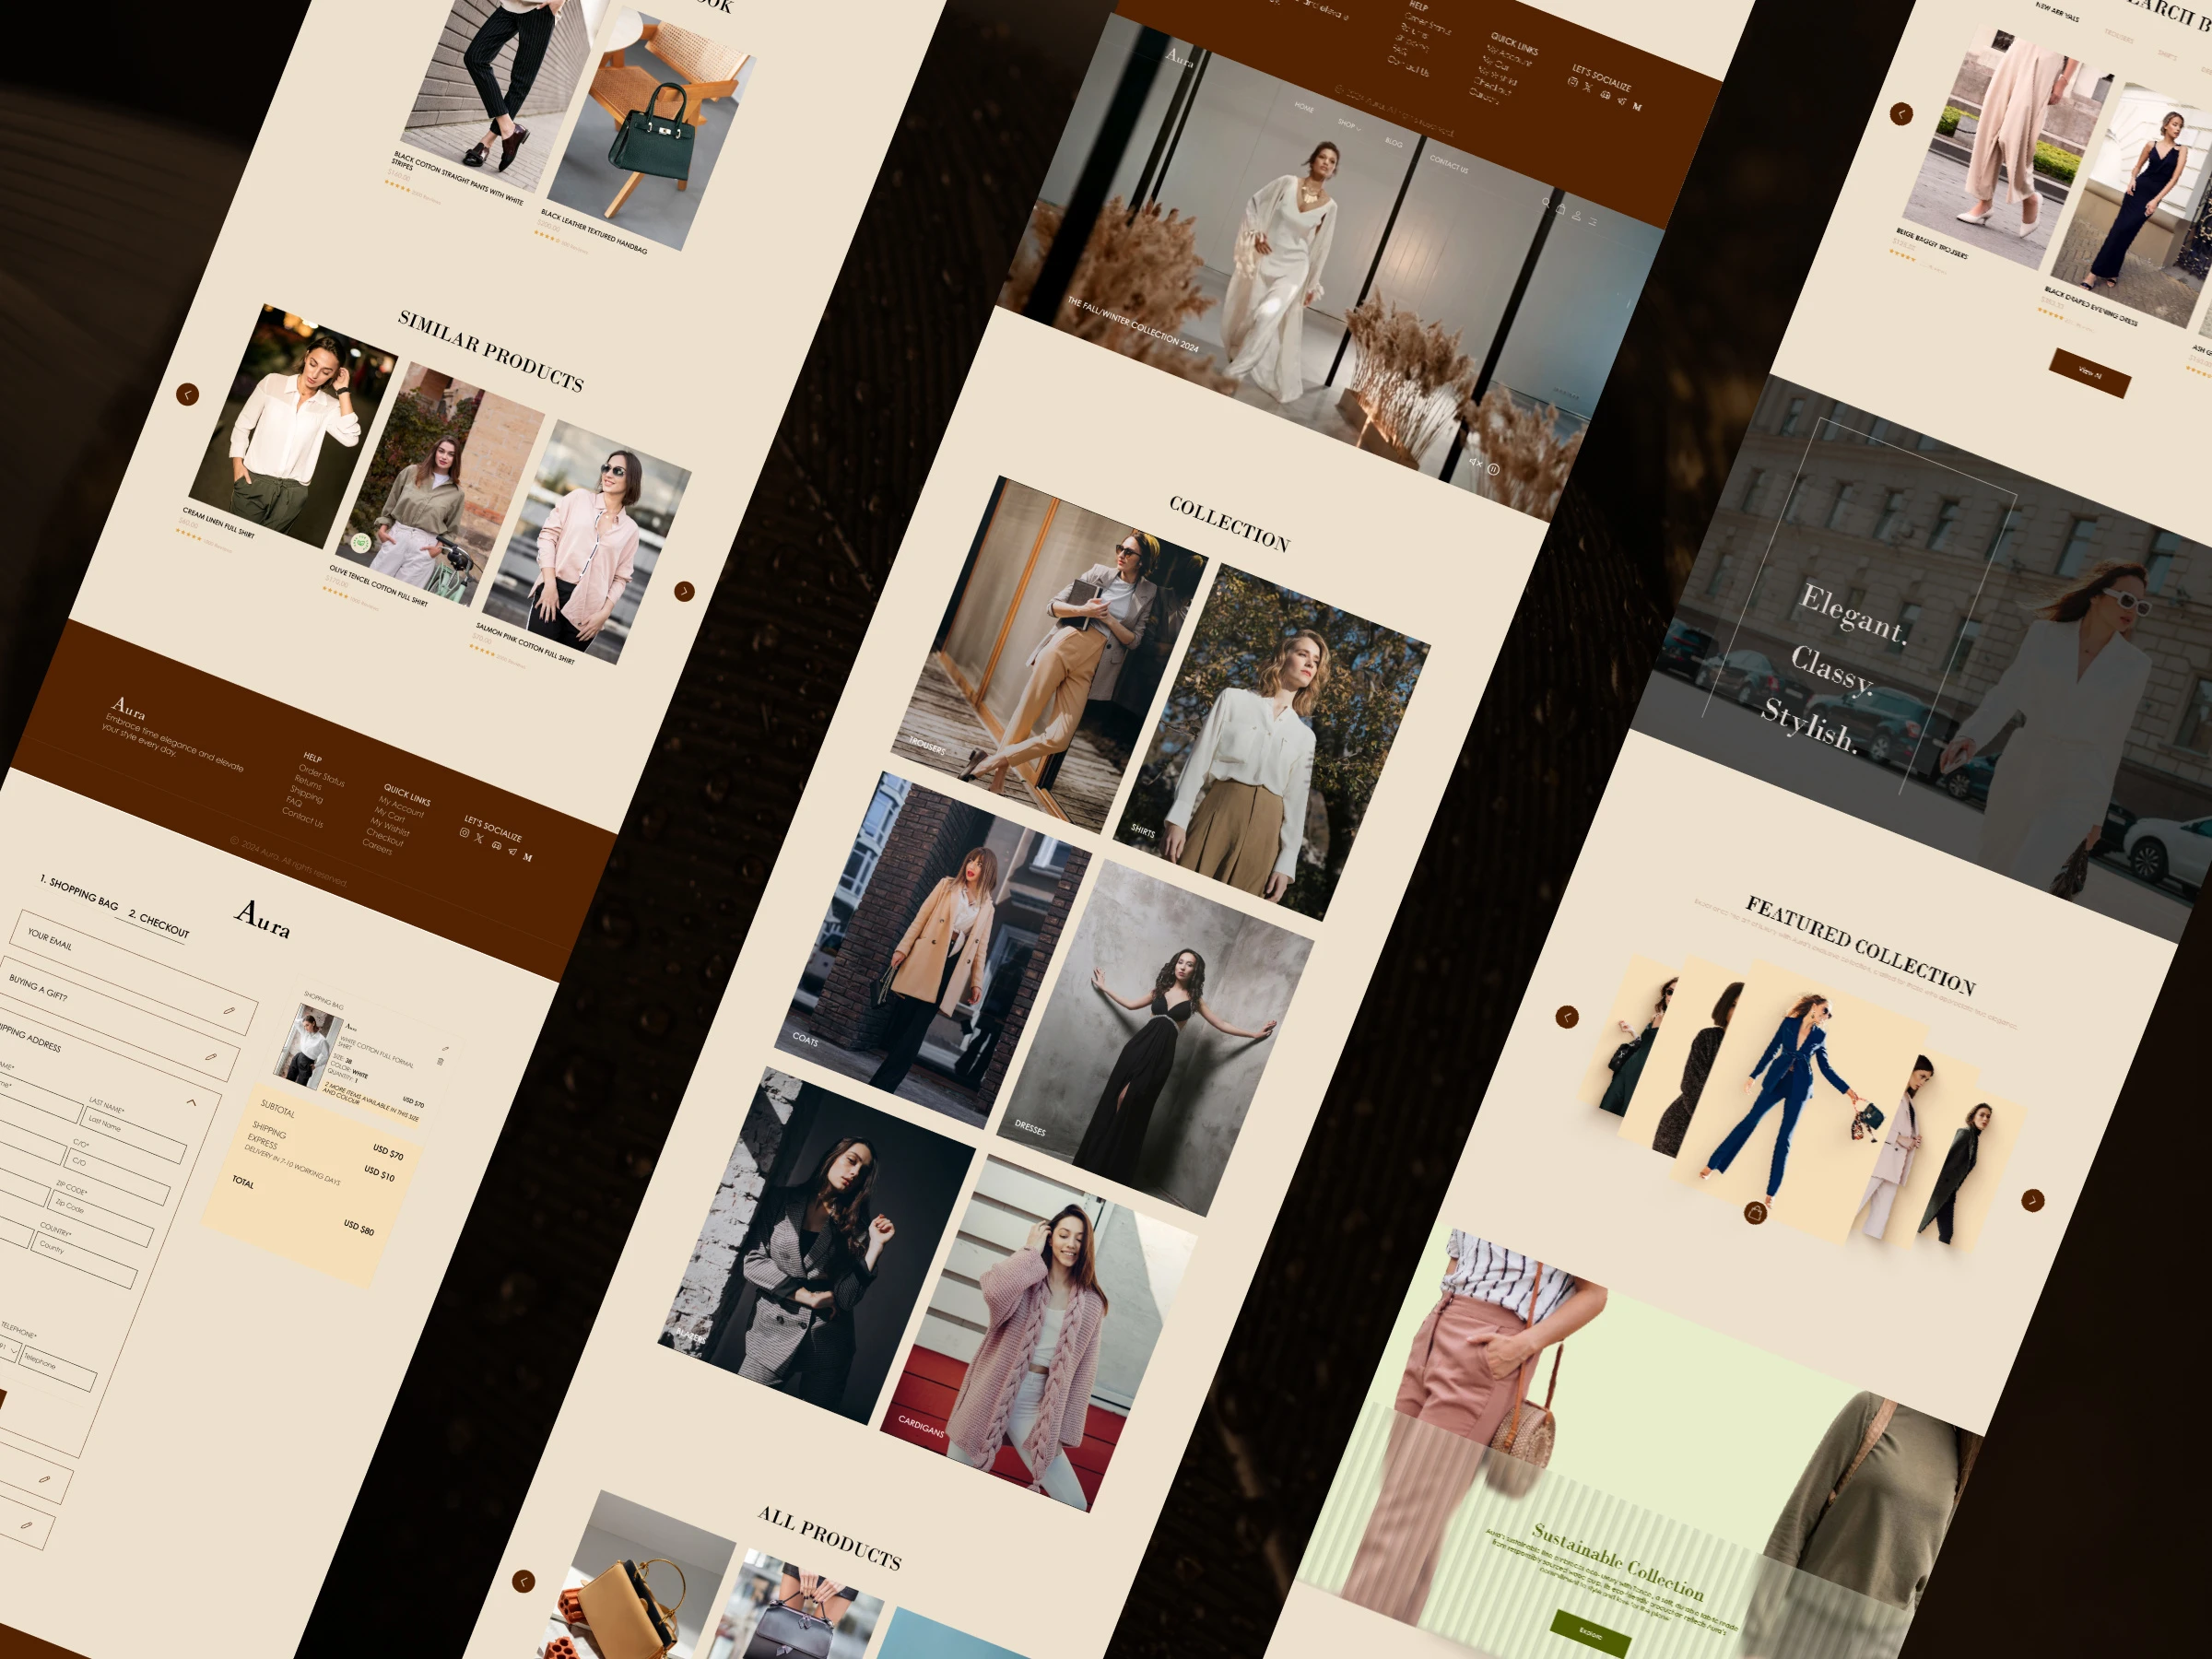Click the user account icon in hero header
Viewport: 2212px width, 1659px height.
tap(1577, 215)
